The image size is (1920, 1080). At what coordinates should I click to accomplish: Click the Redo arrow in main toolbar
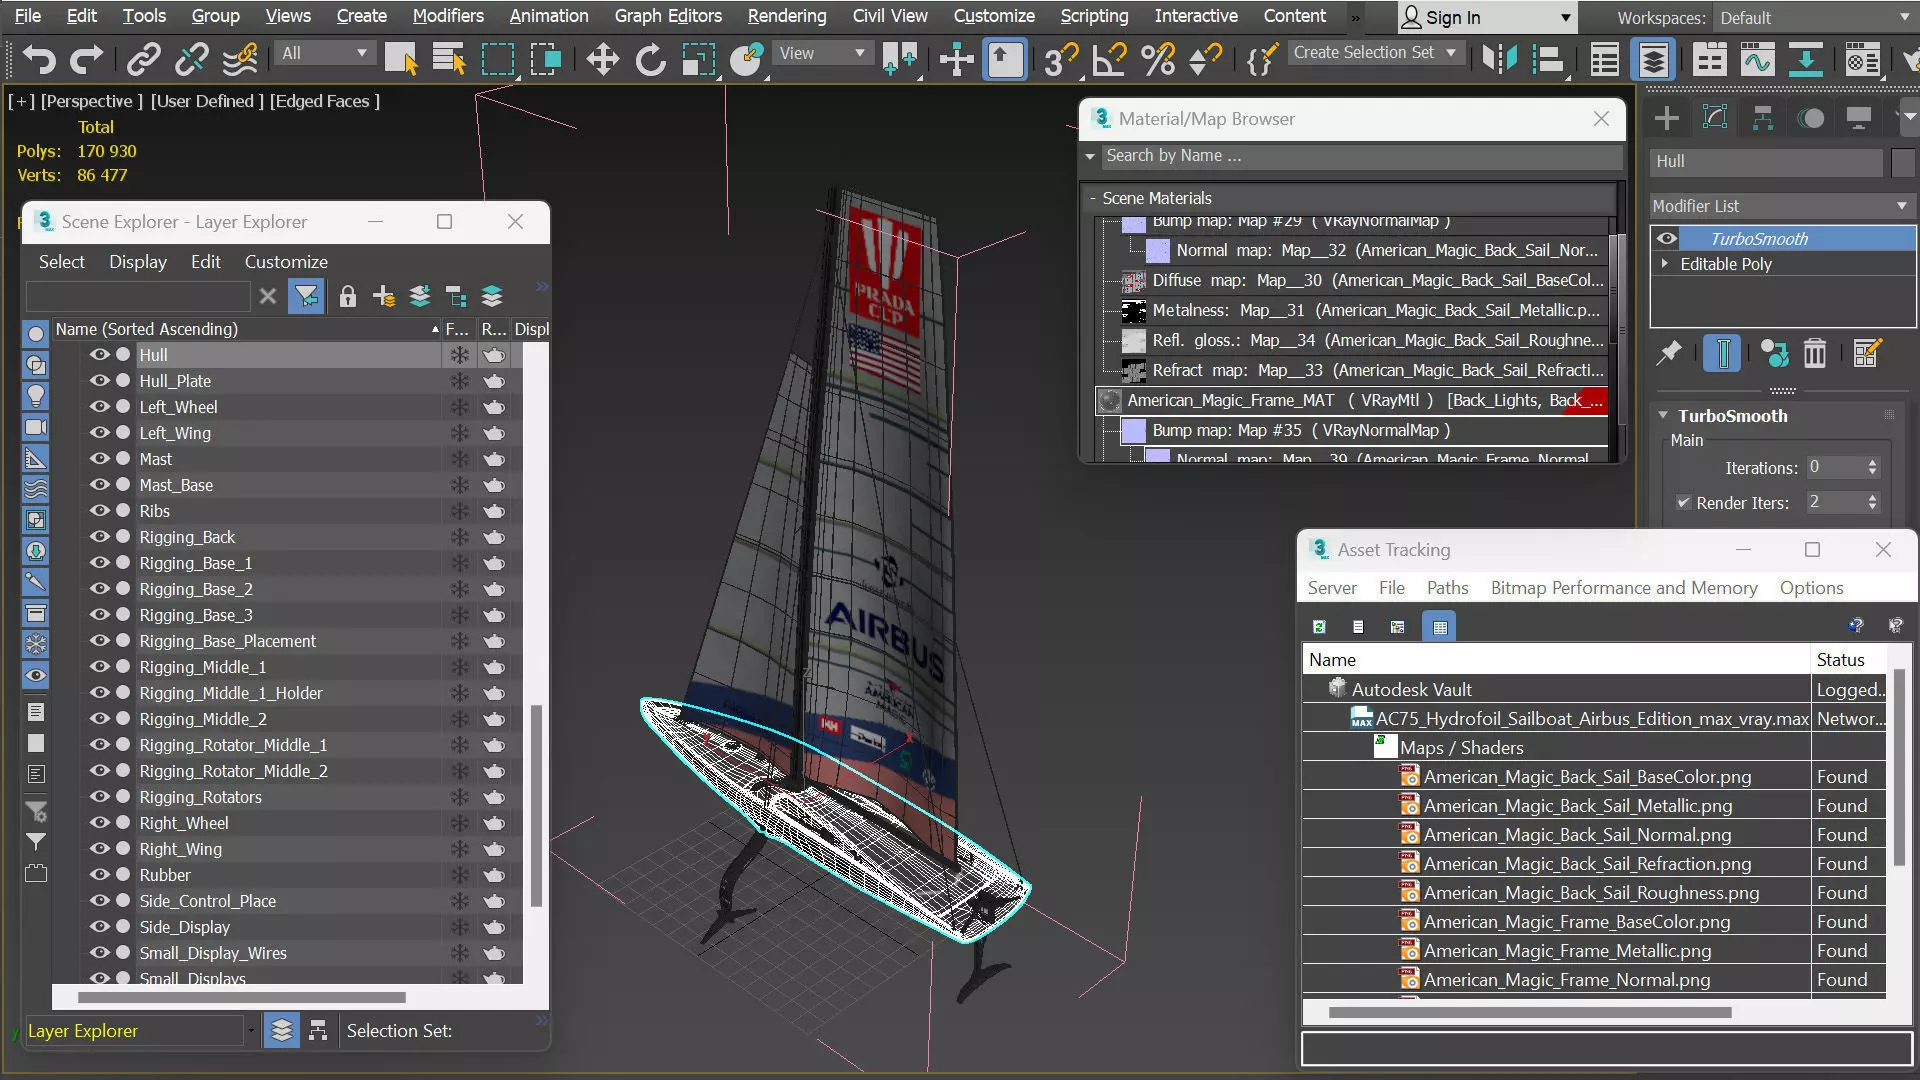86,60
